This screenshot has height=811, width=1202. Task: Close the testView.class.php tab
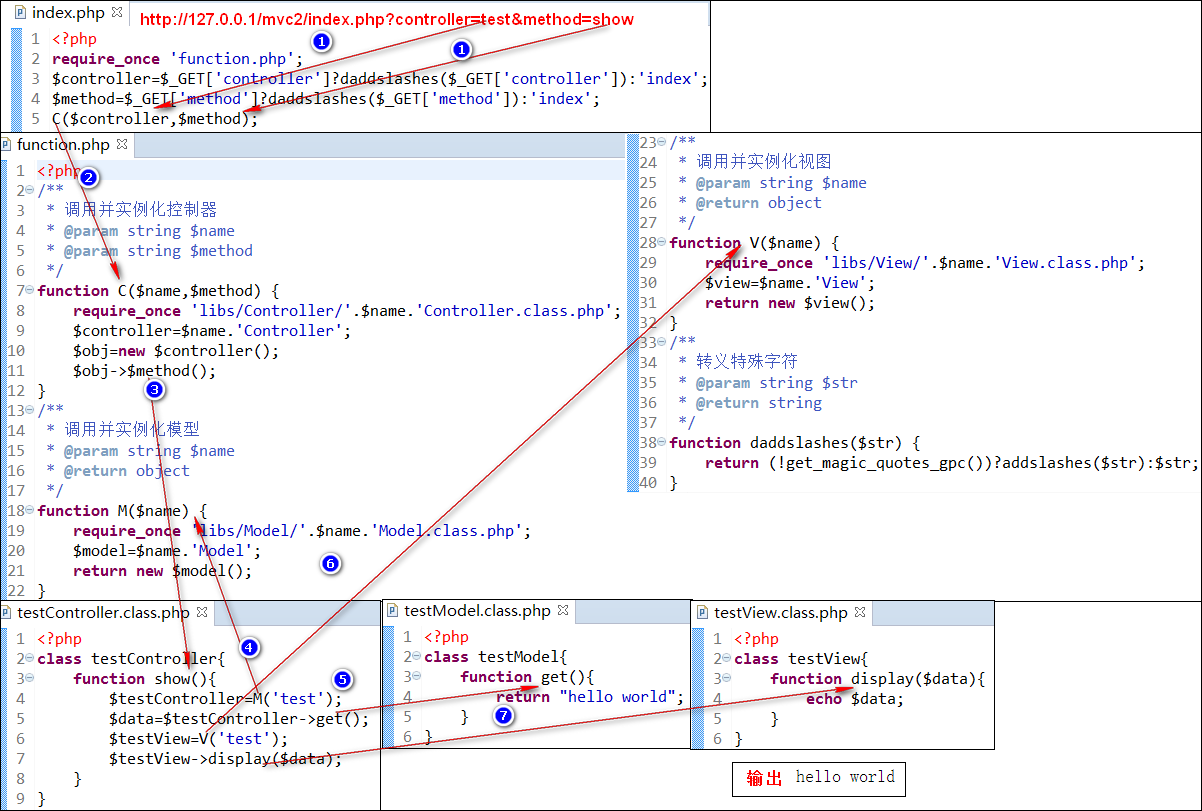[859, 612]
